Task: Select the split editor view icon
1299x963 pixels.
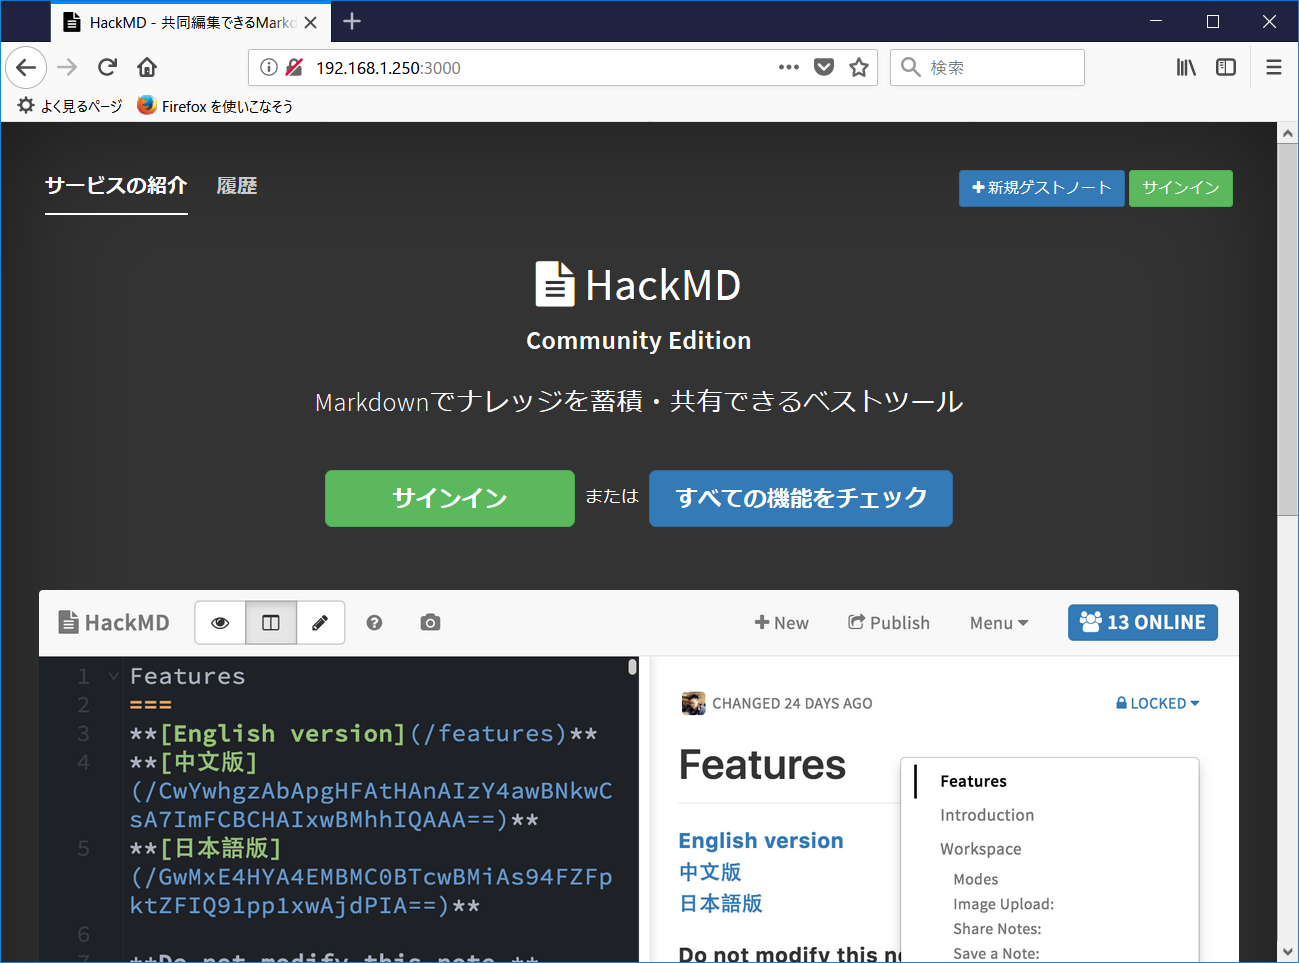Action: (270, 622)
